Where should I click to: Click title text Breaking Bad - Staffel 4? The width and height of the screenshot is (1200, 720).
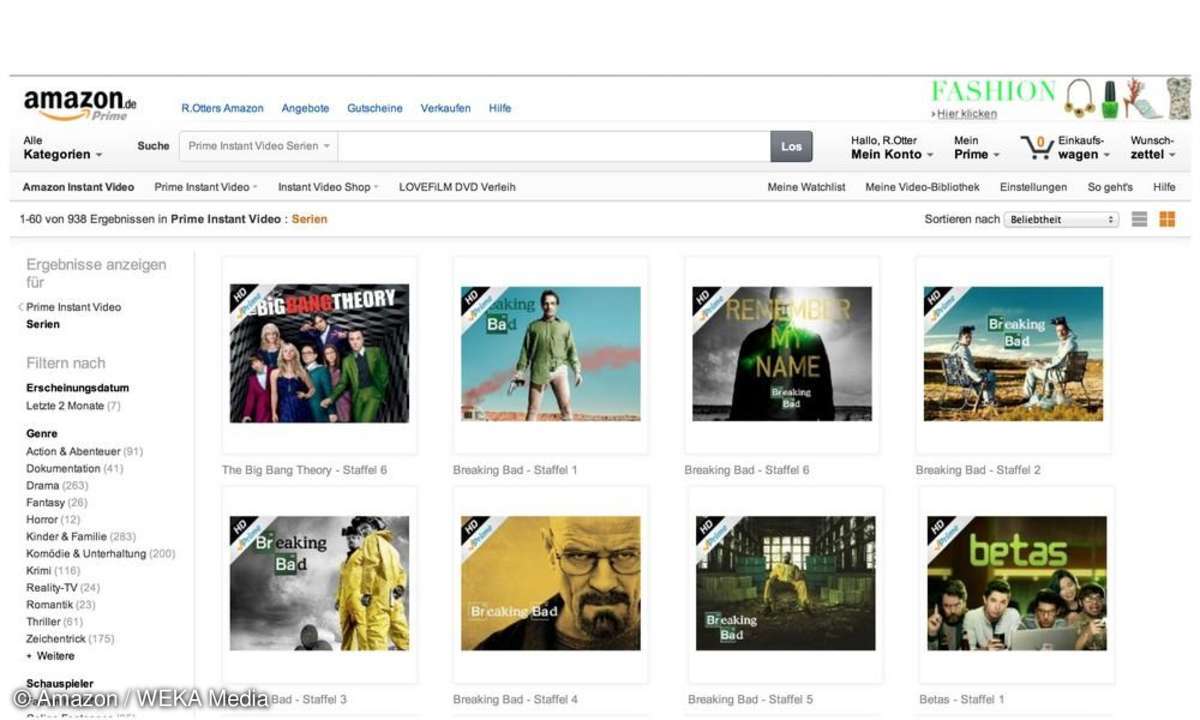click(x=515, y=699)
